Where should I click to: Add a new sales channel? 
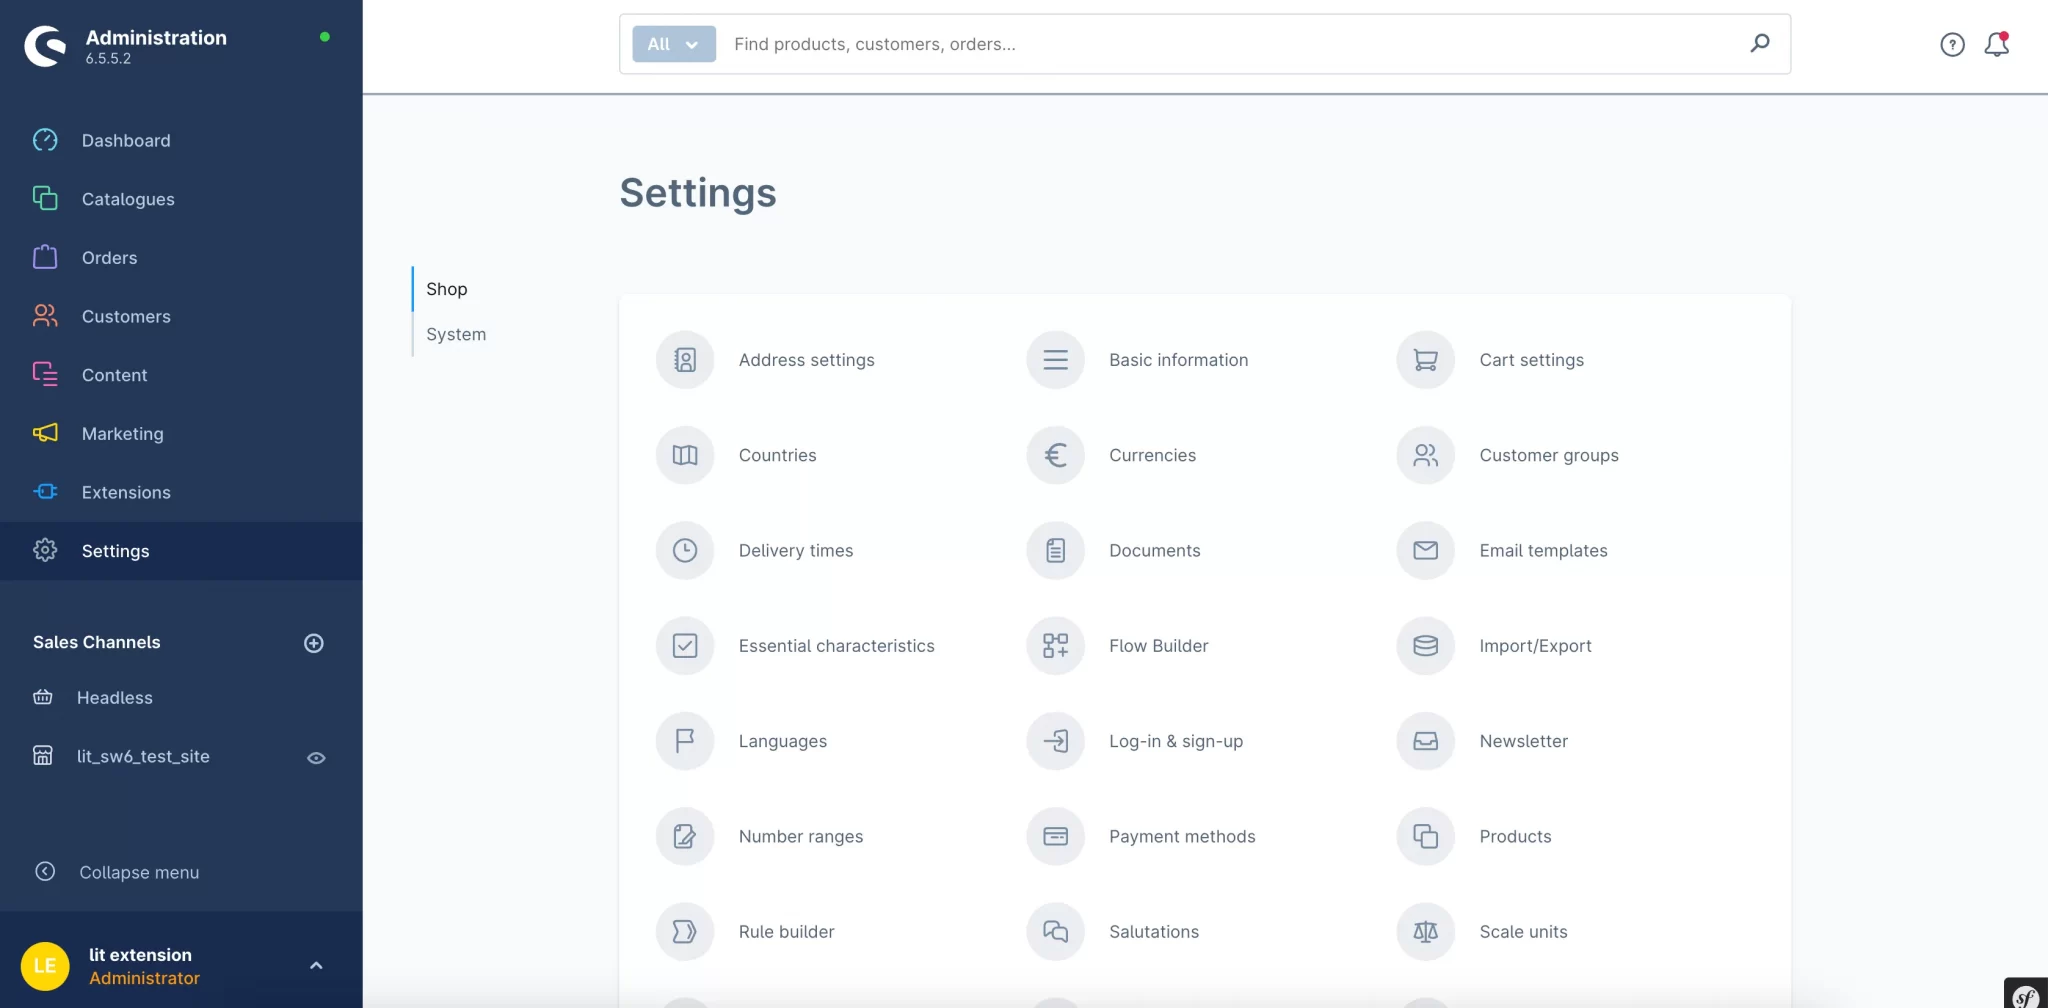point(313,642)
